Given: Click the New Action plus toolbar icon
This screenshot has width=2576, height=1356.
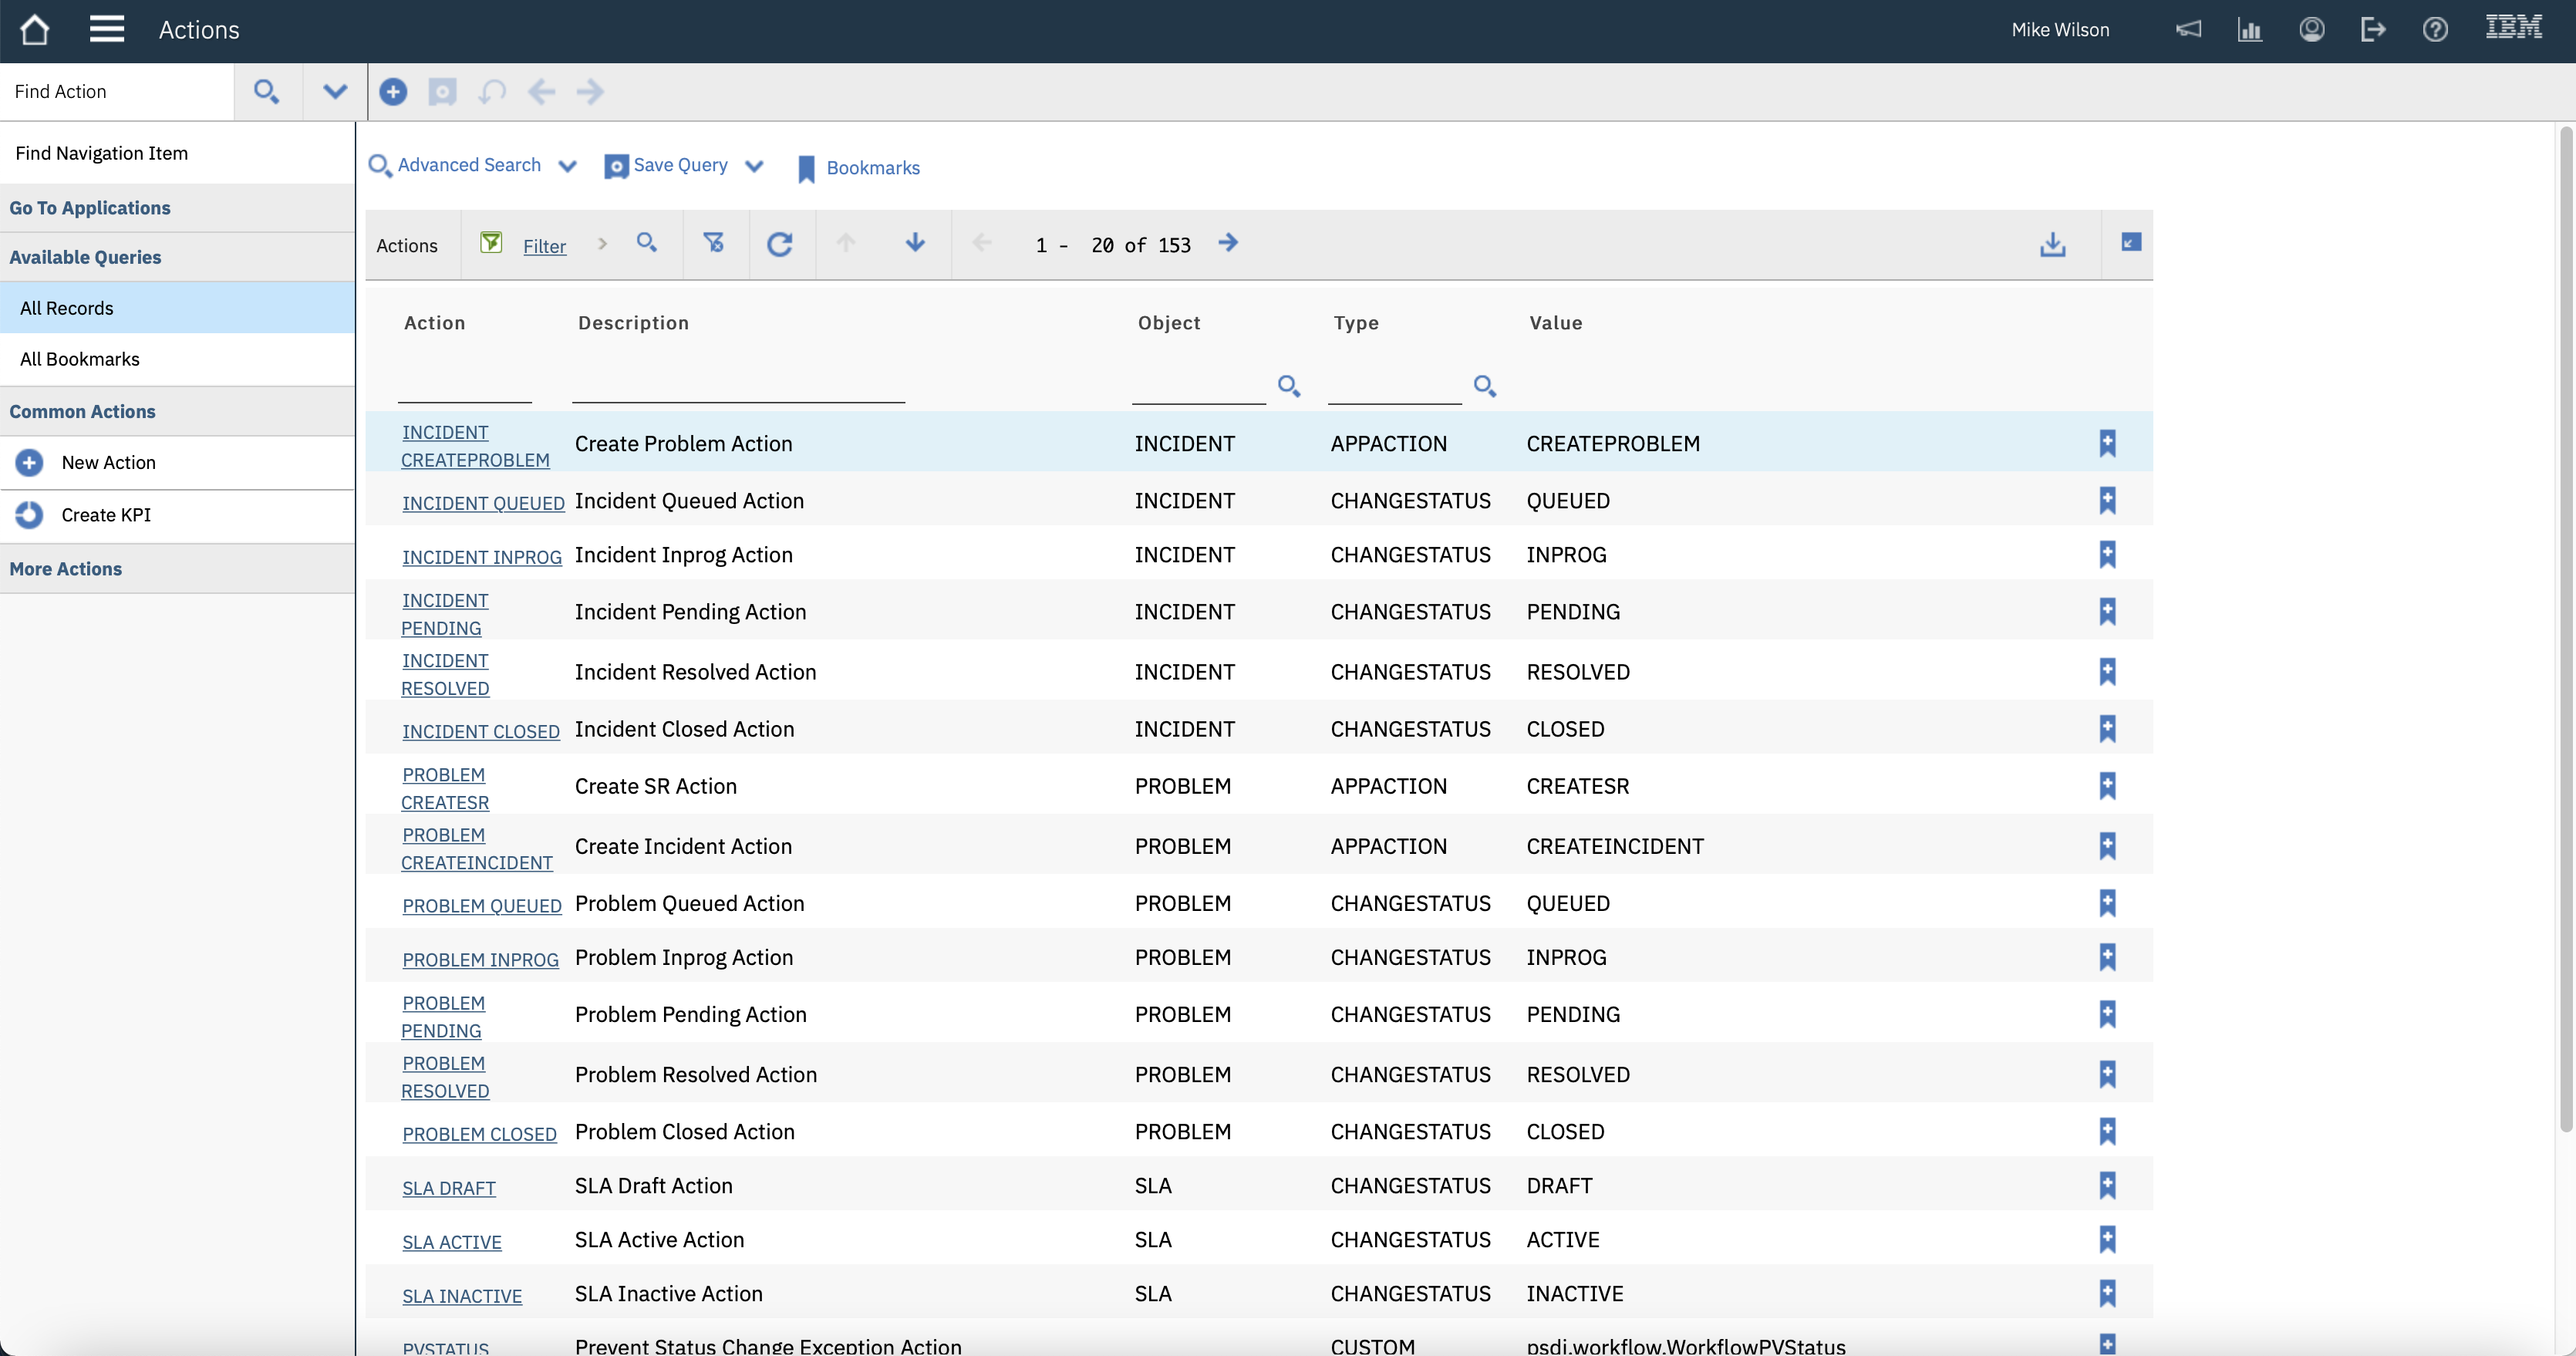Looking at the screenshot, I should 393,92.
